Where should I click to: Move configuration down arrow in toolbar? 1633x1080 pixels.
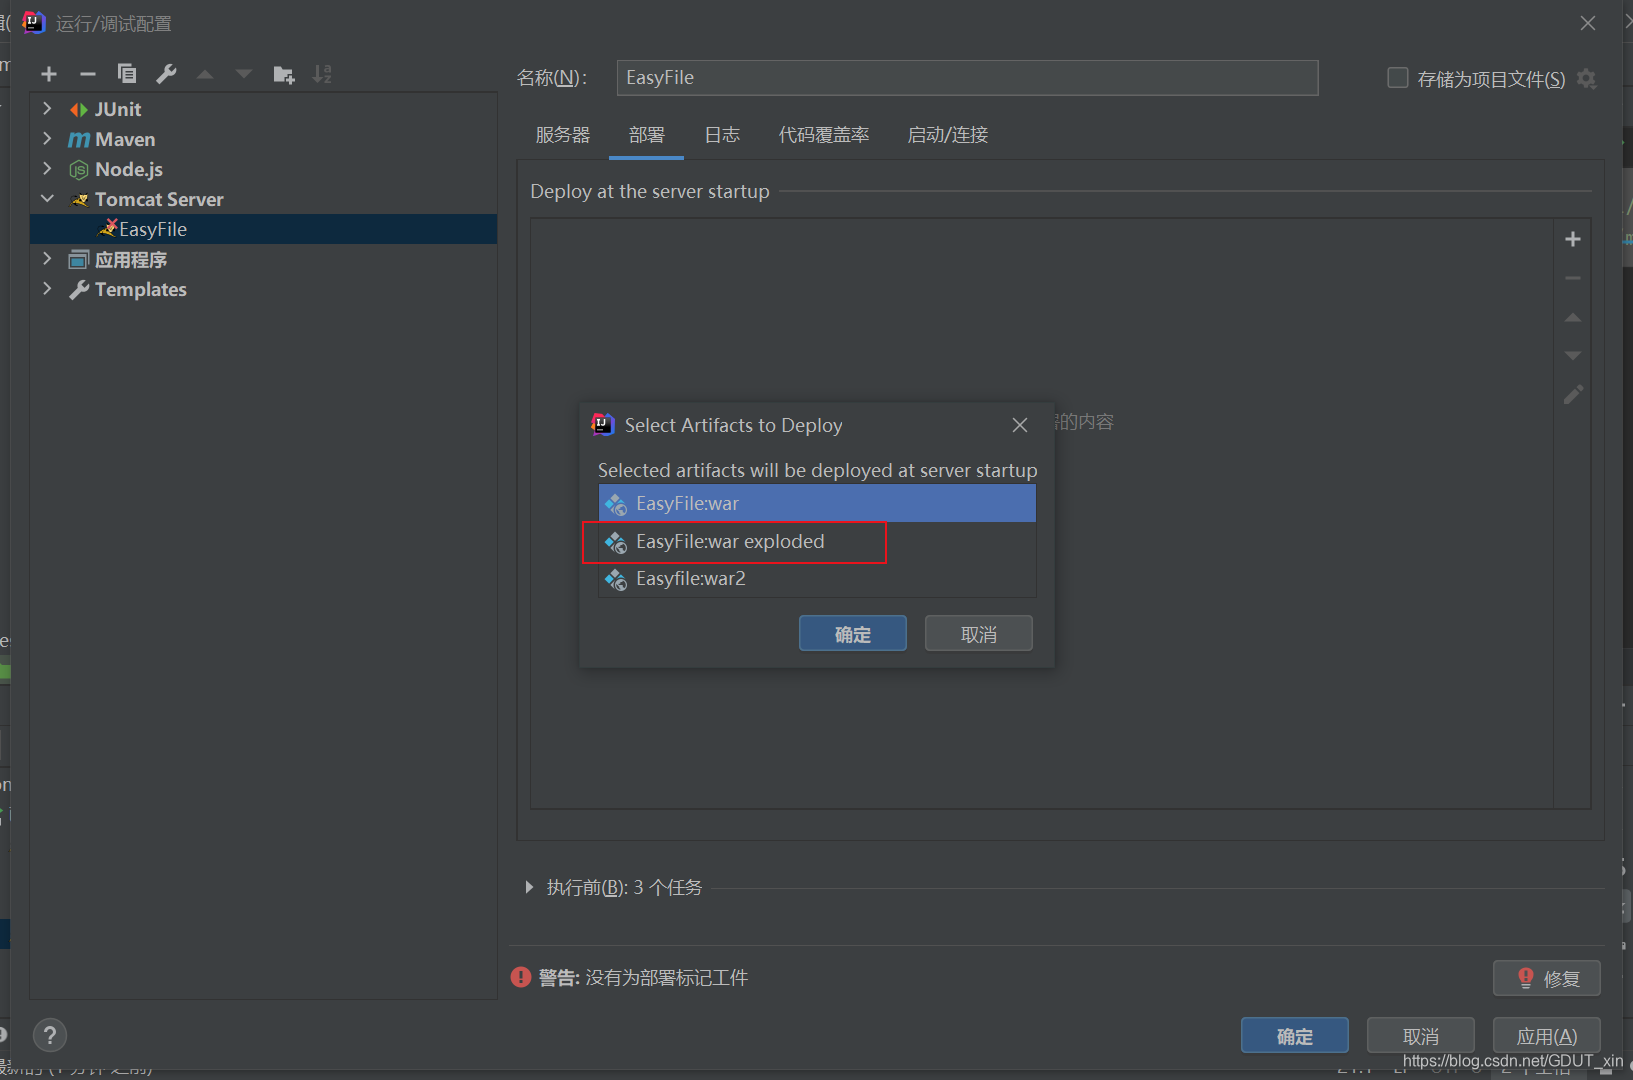coord(244,74)
